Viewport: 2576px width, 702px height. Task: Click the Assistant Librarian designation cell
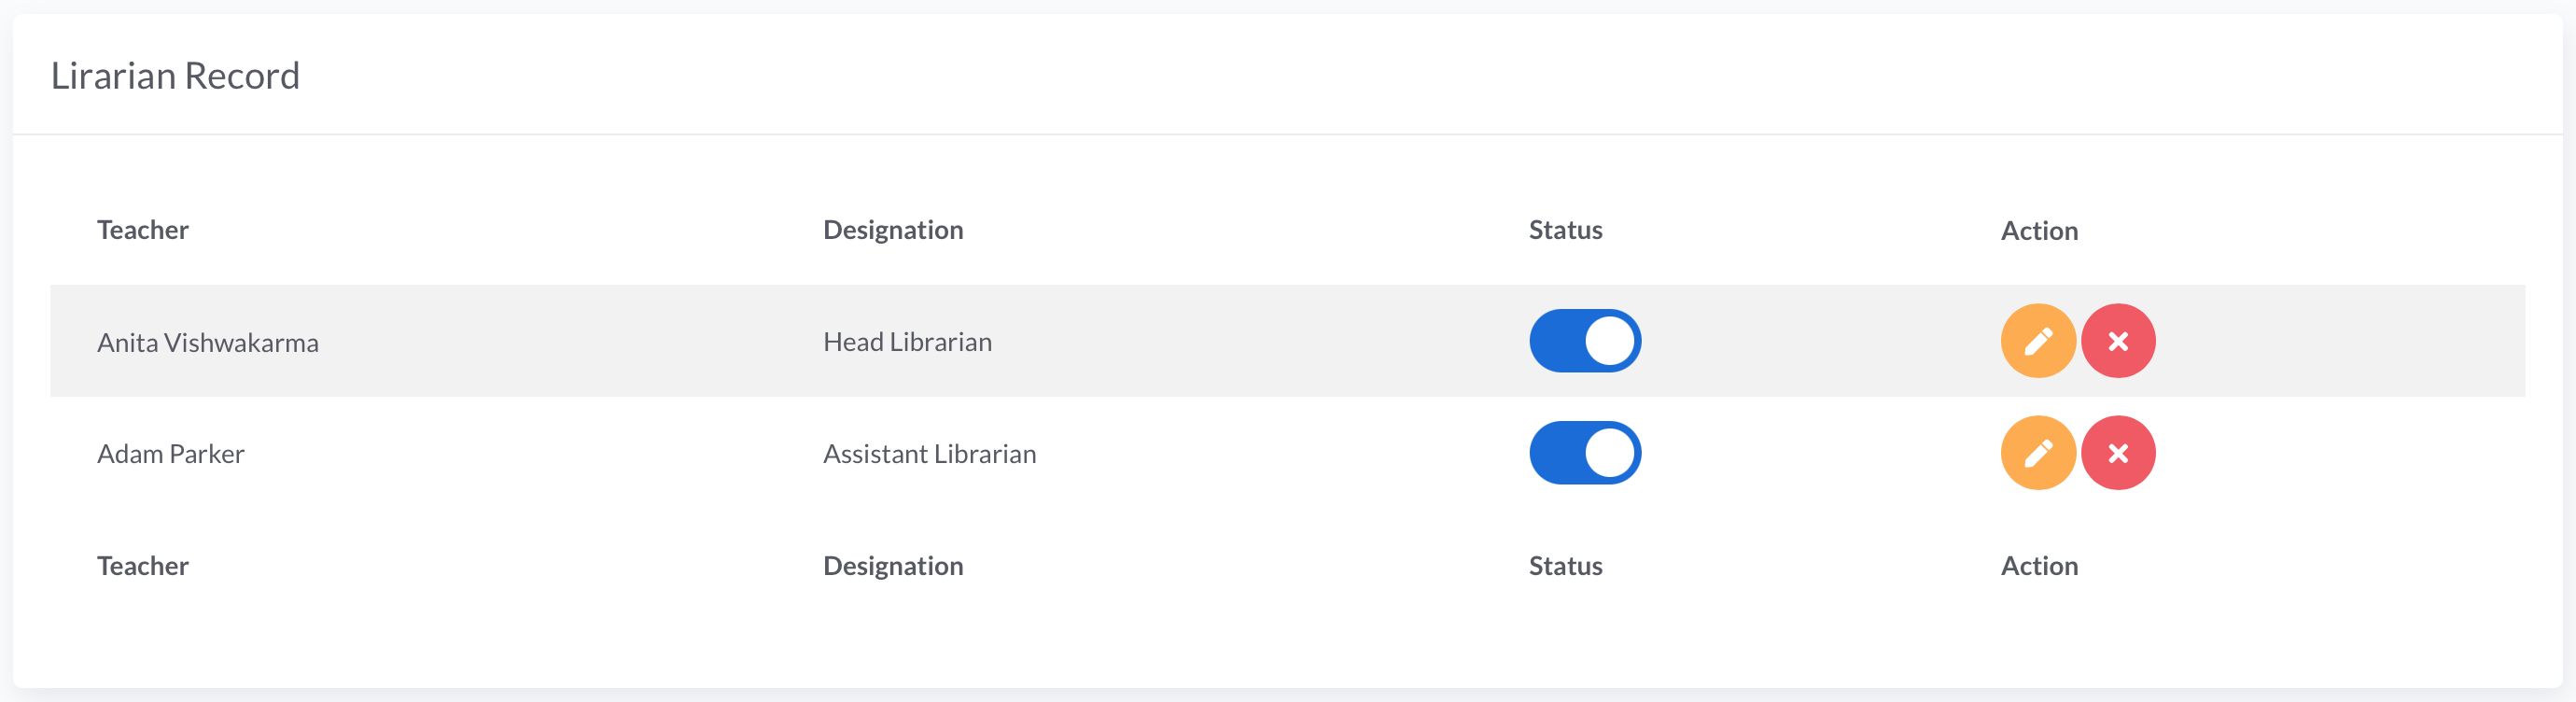(929, 454)
